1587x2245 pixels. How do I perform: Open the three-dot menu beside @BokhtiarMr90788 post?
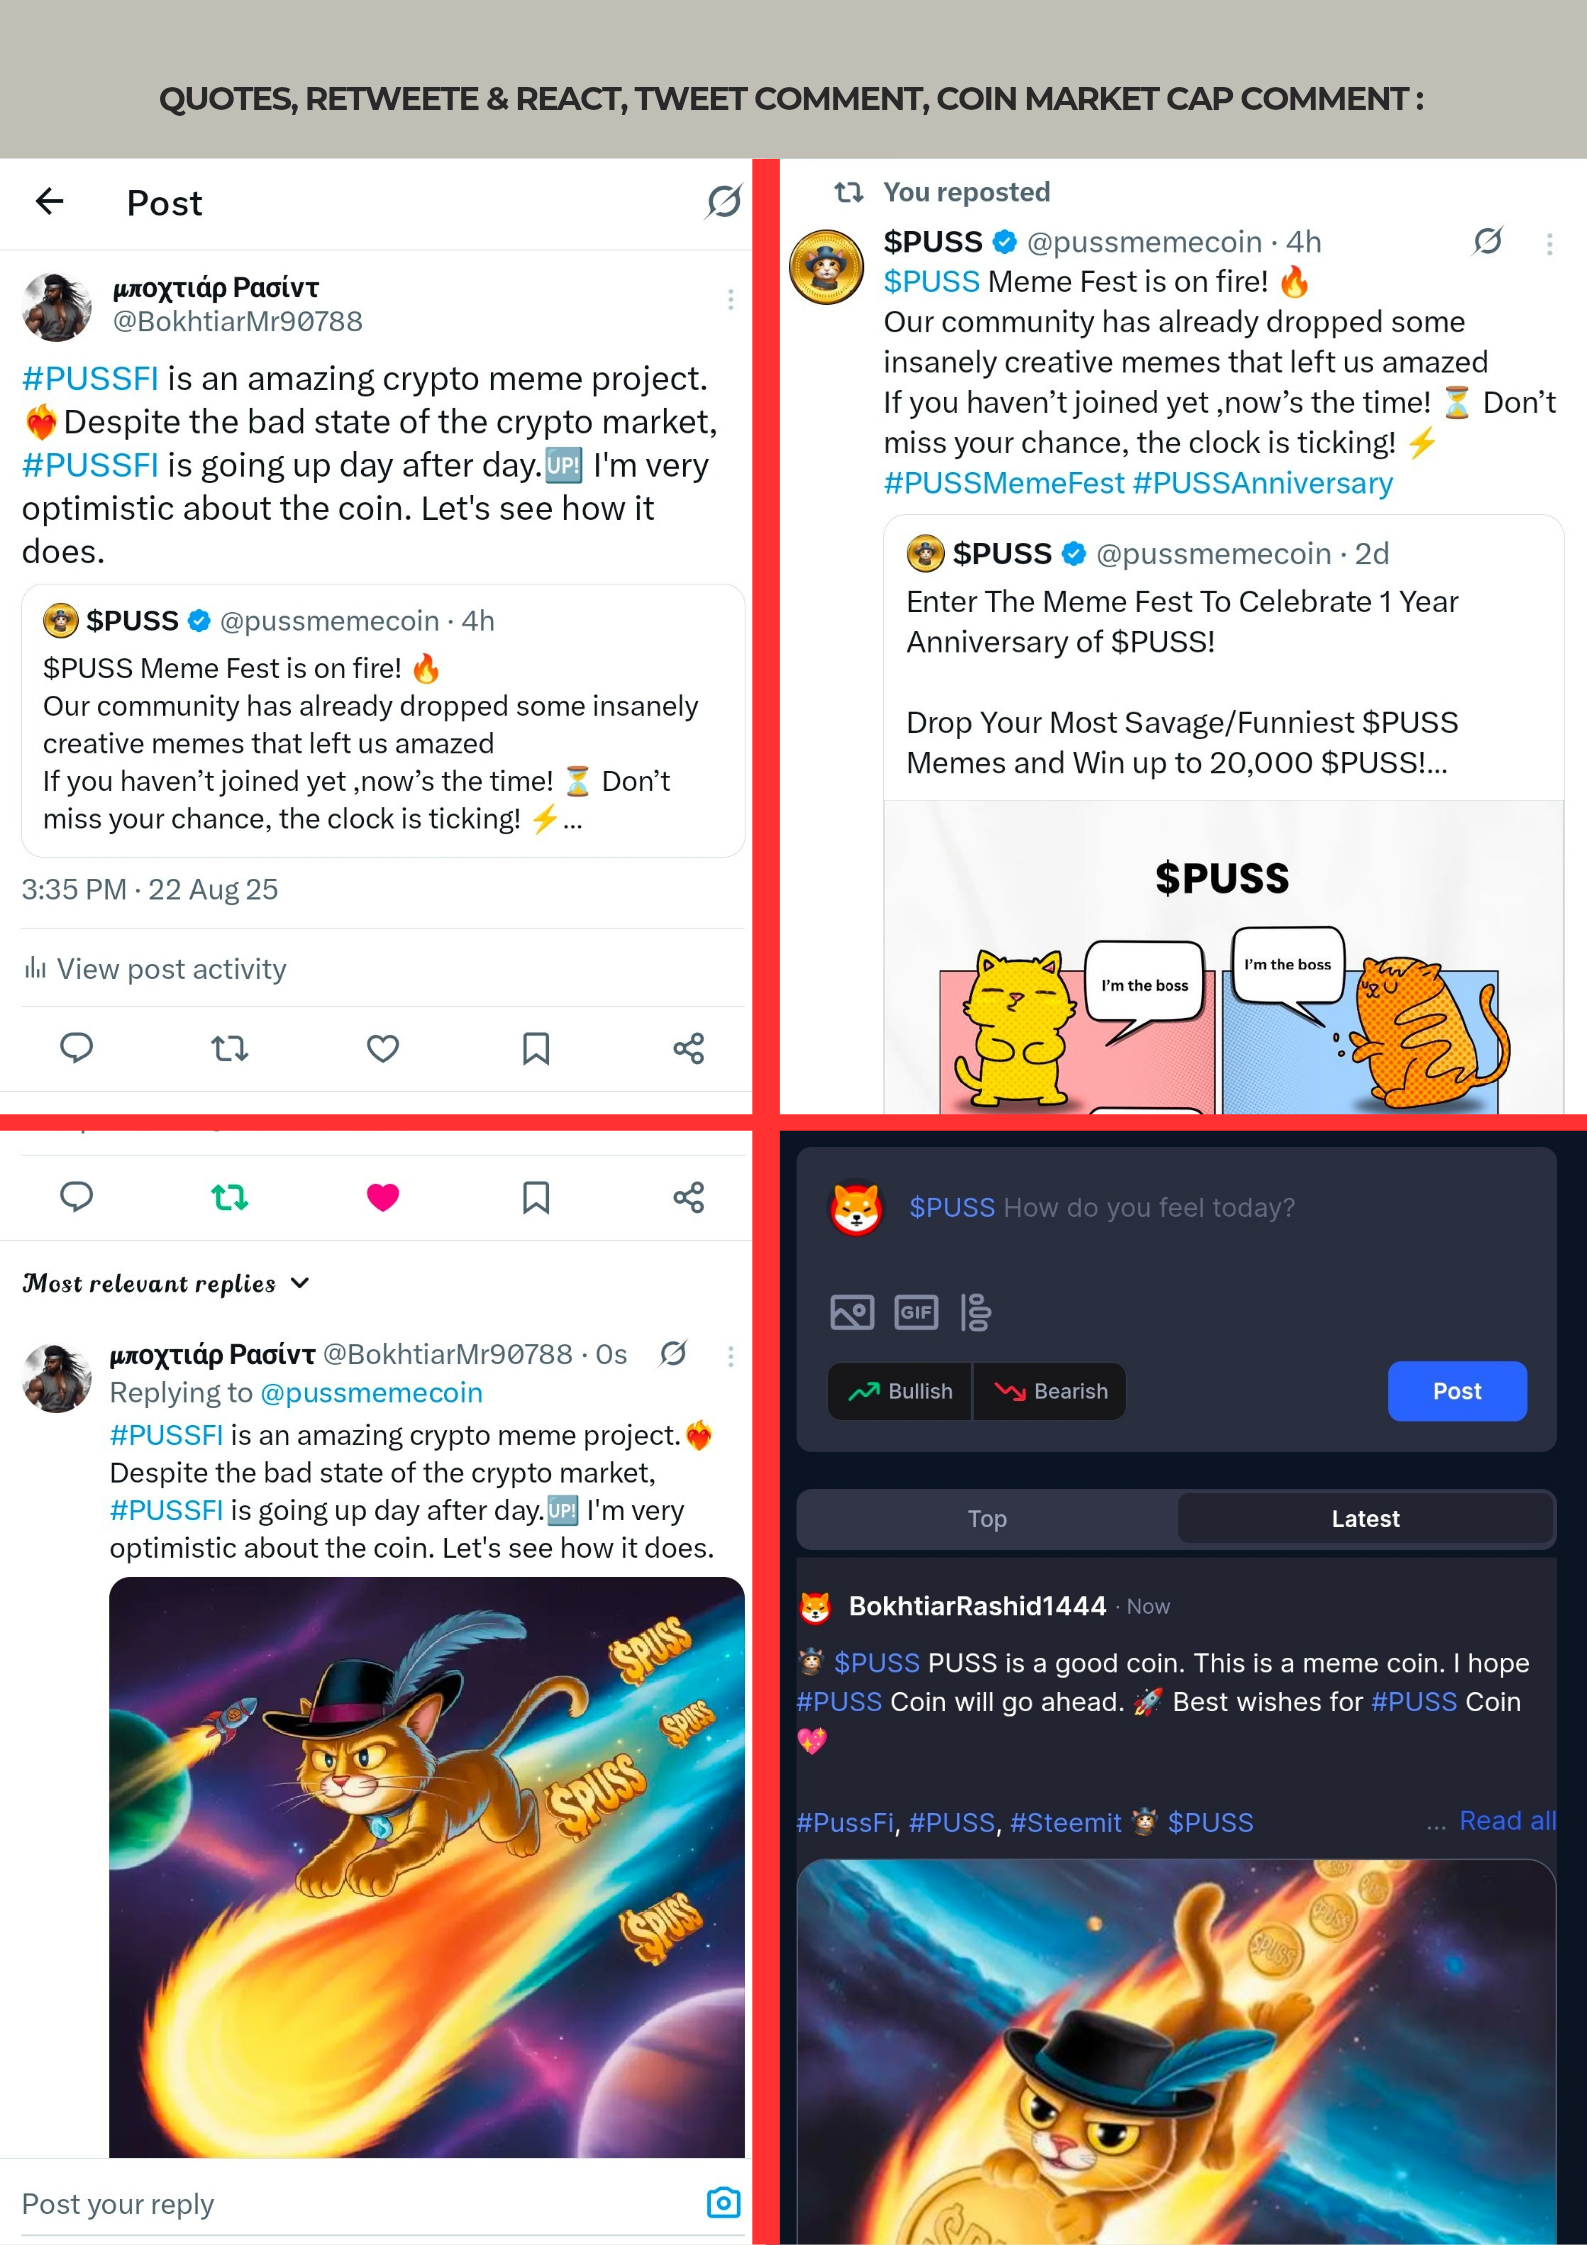[731, 299]
